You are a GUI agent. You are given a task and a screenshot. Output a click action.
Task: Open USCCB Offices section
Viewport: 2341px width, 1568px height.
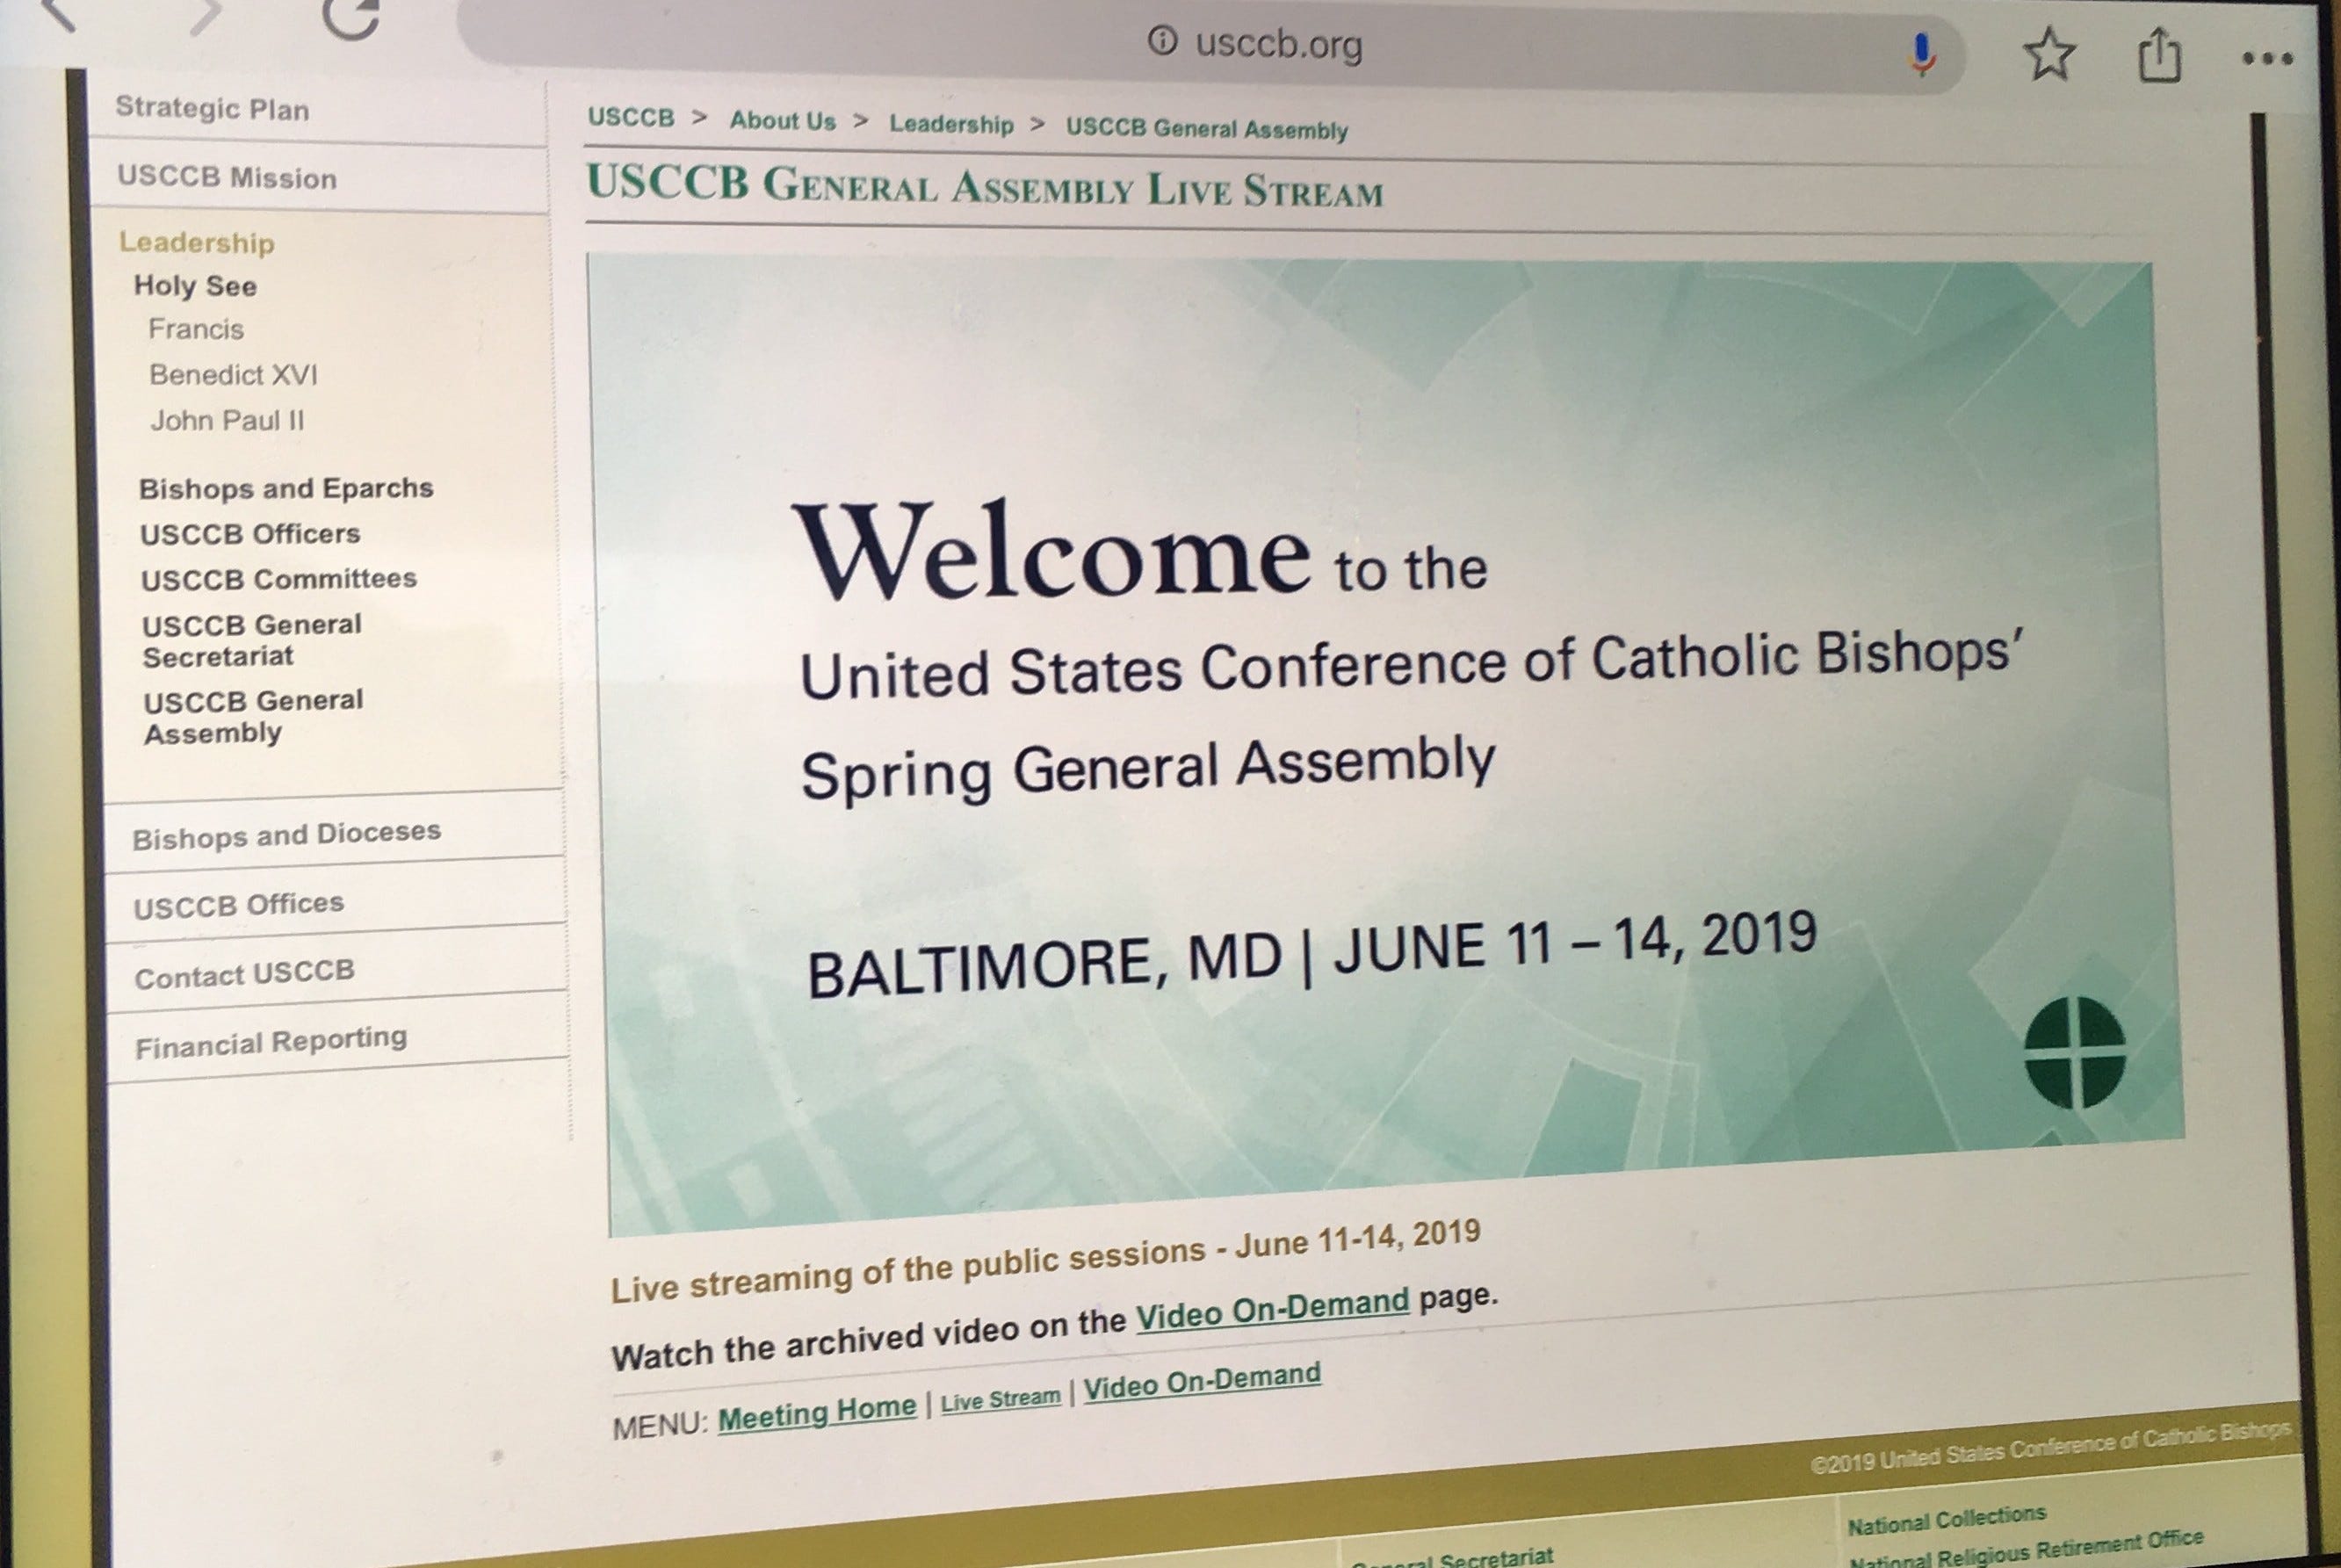pos(238,905)
